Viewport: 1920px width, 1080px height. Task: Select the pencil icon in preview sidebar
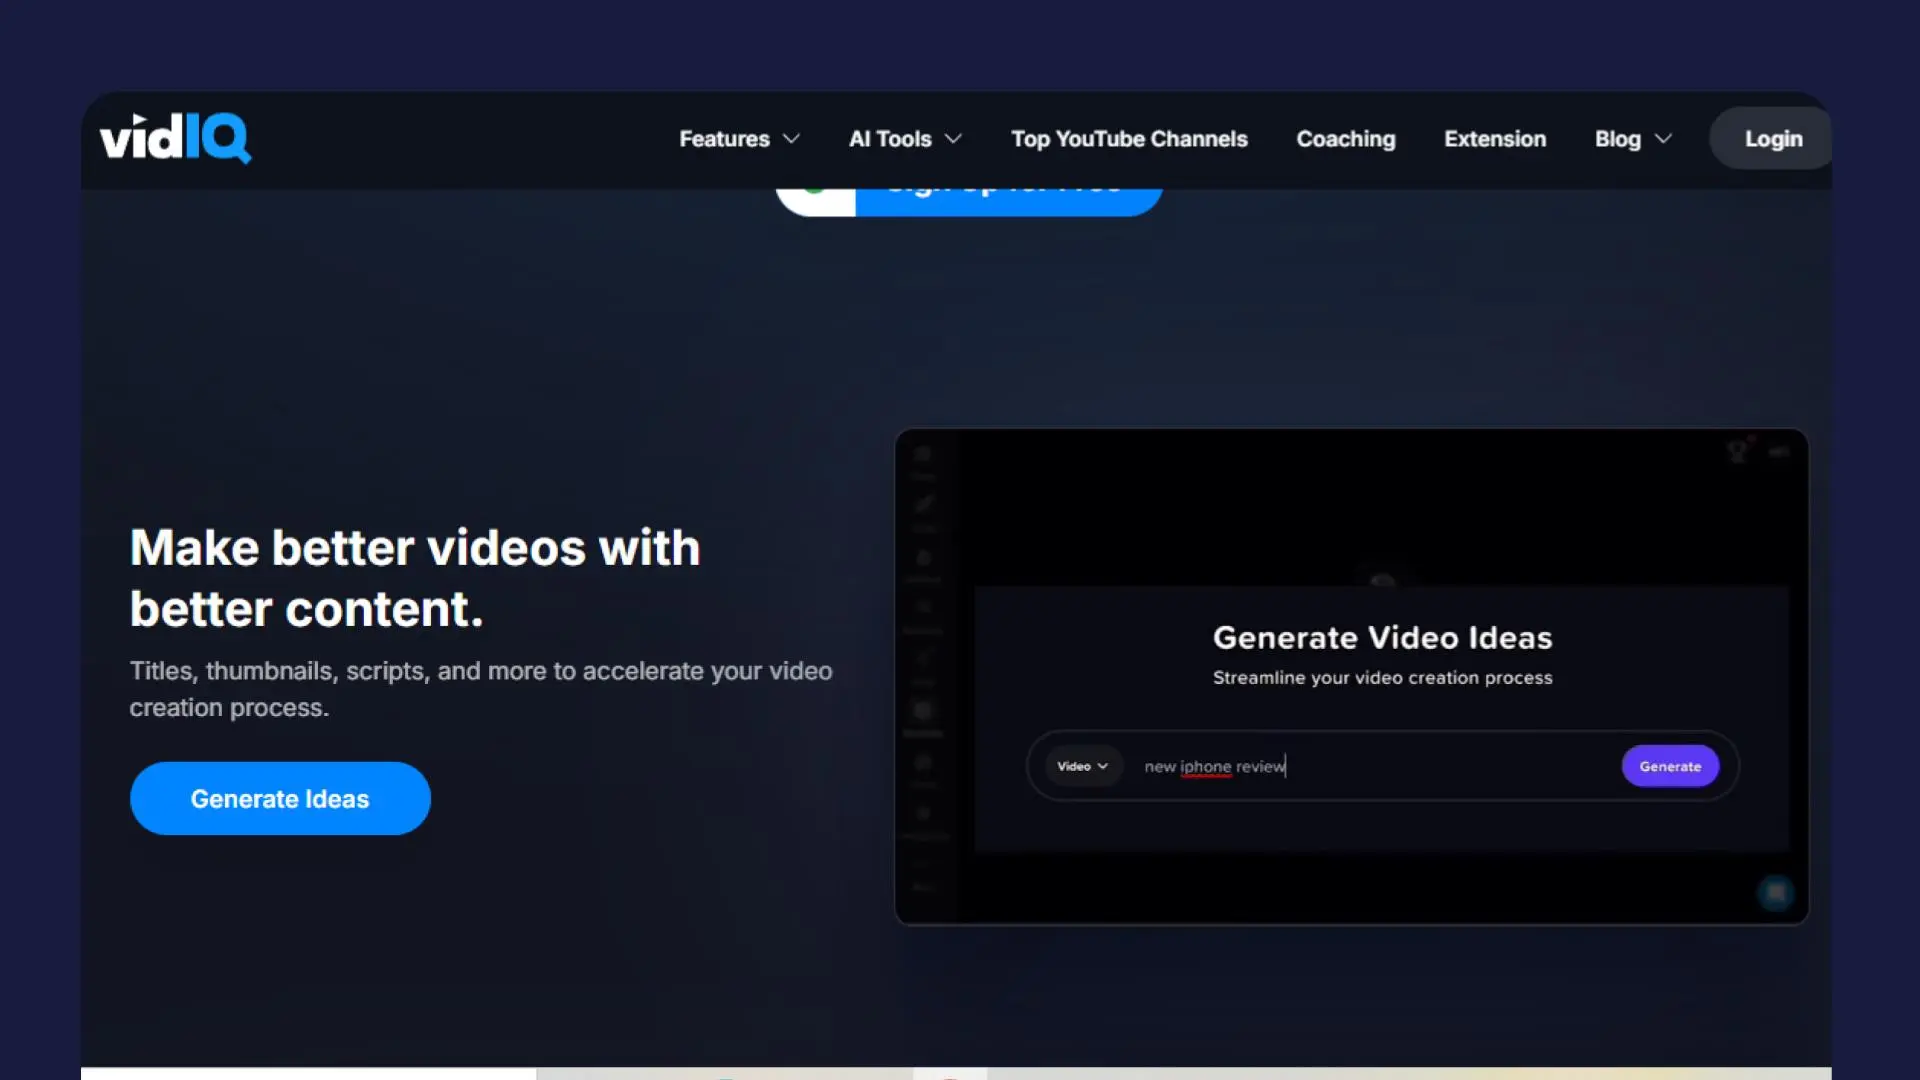(x=924, y=503)
